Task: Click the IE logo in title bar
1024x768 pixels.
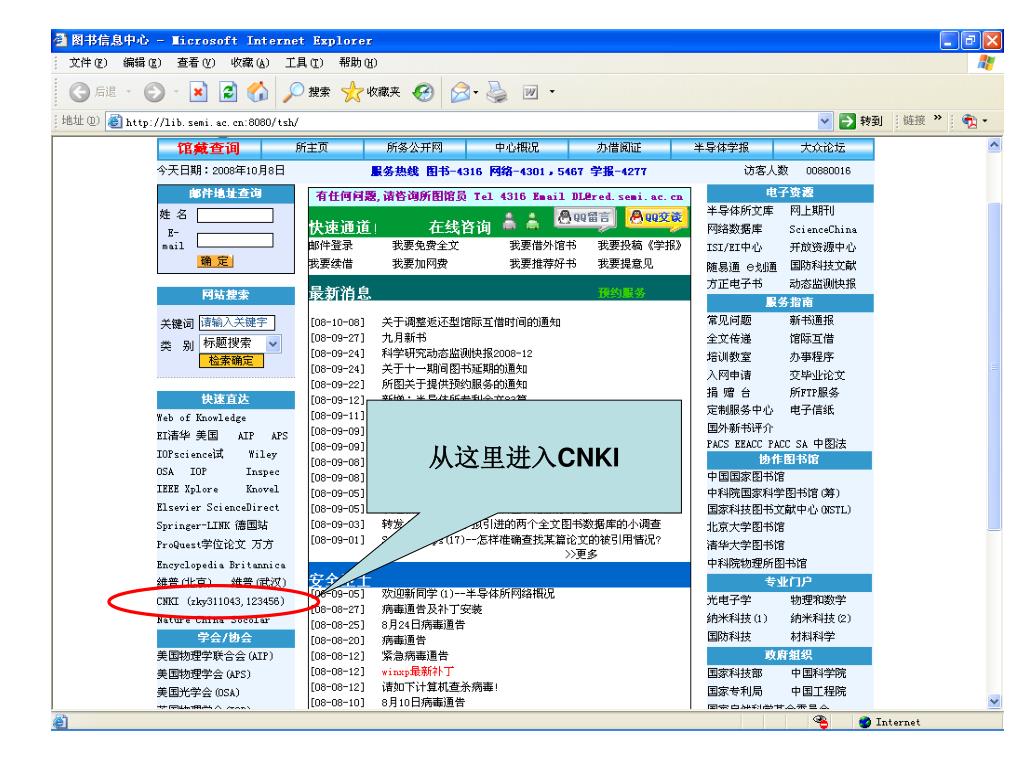Action: pos(61,40)
